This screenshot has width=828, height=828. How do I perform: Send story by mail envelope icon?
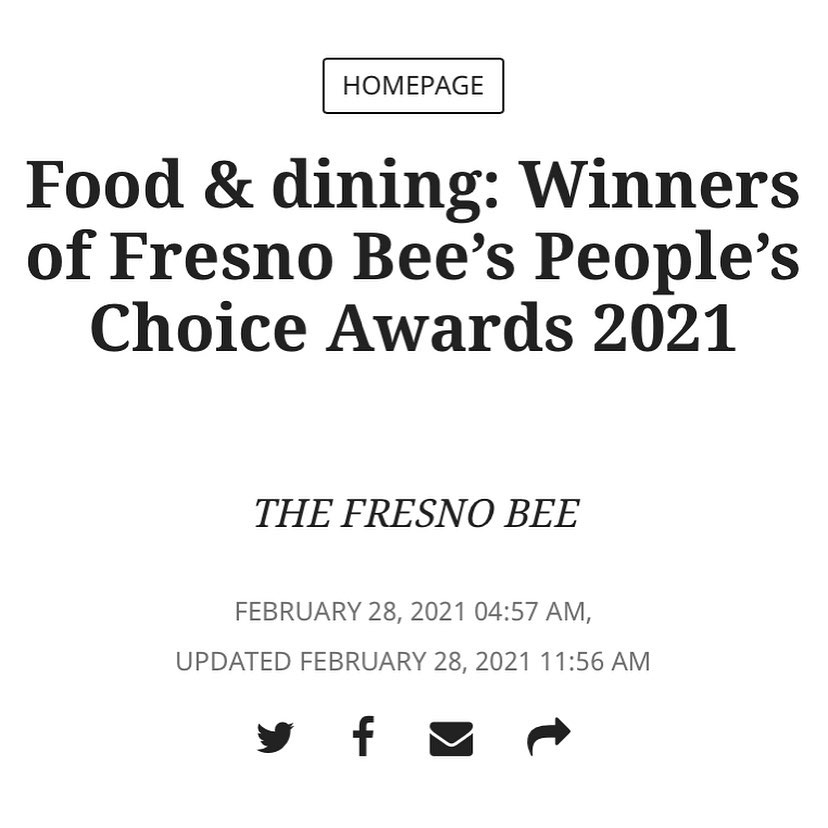(451, 738)
